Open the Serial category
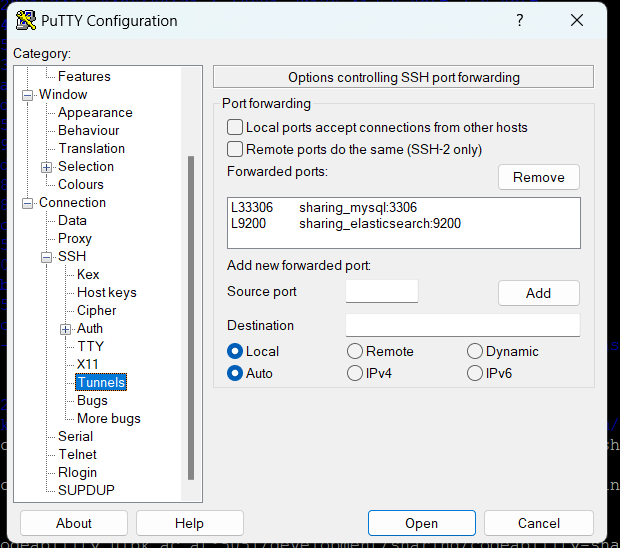The width and height of the screenshot is (620, 548). coord(75,436)
